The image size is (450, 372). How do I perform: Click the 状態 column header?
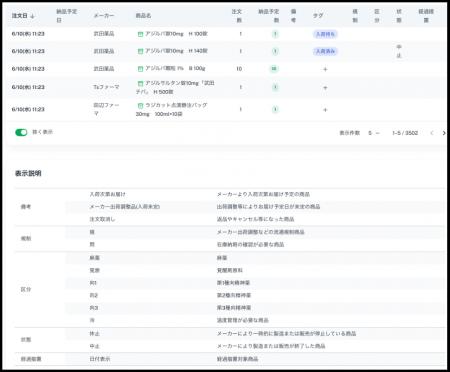pyautogui.click(x=399, y=16)
